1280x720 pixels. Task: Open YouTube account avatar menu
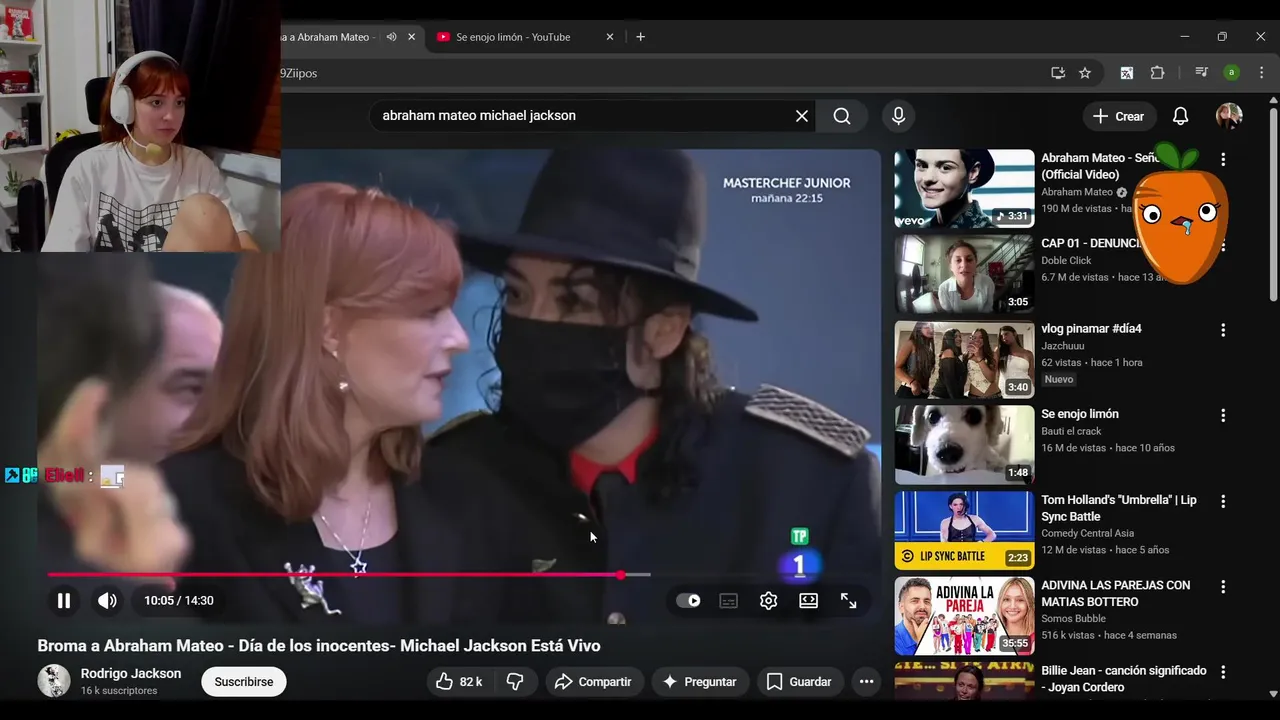[x=1229, y=116]
